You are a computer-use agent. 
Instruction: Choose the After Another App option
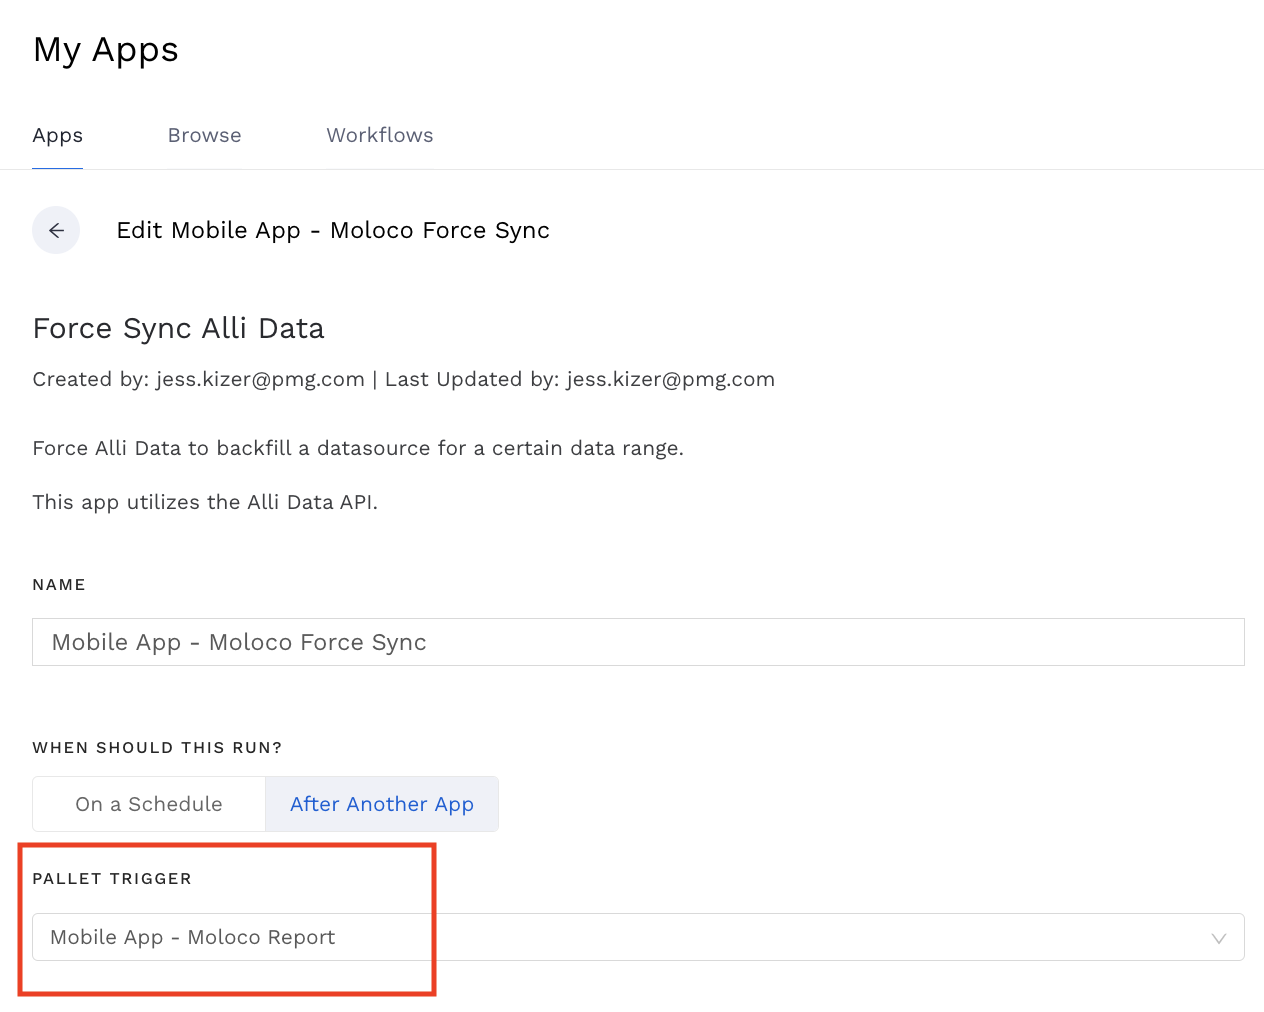pos(382,804)
